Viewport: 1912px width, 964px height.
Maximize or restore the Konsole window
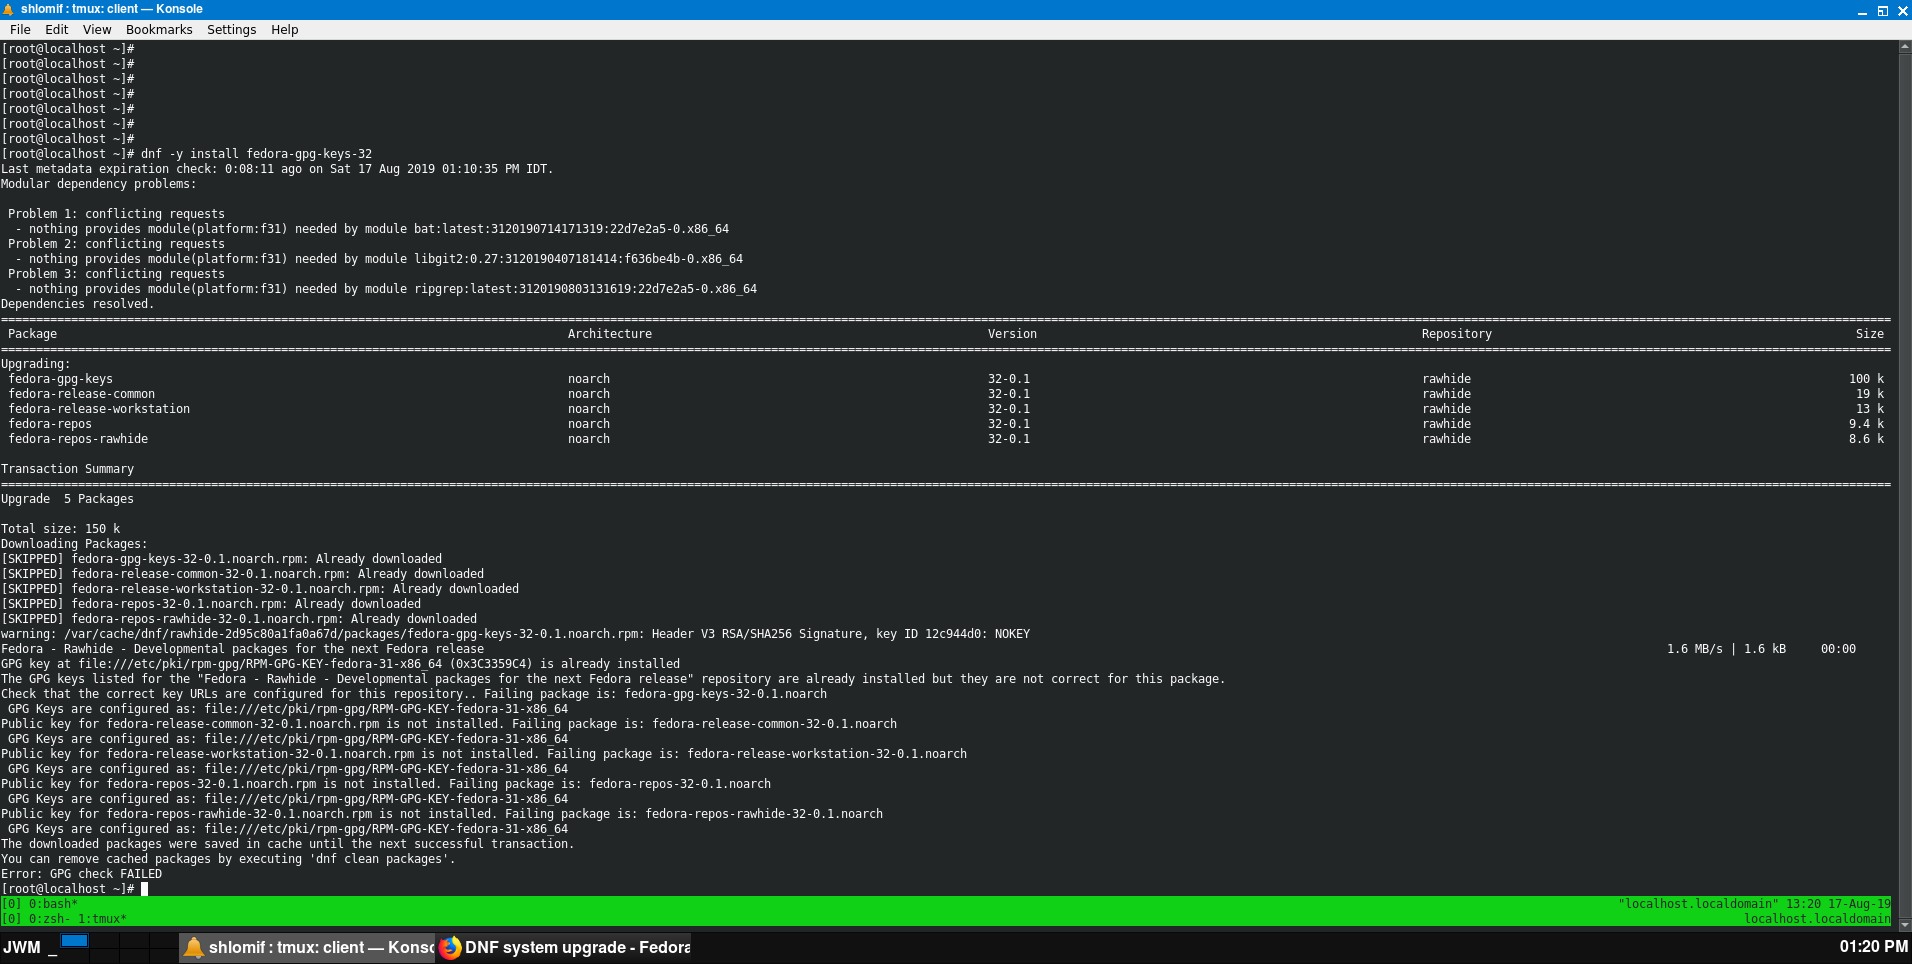(x=1882, y=10)
